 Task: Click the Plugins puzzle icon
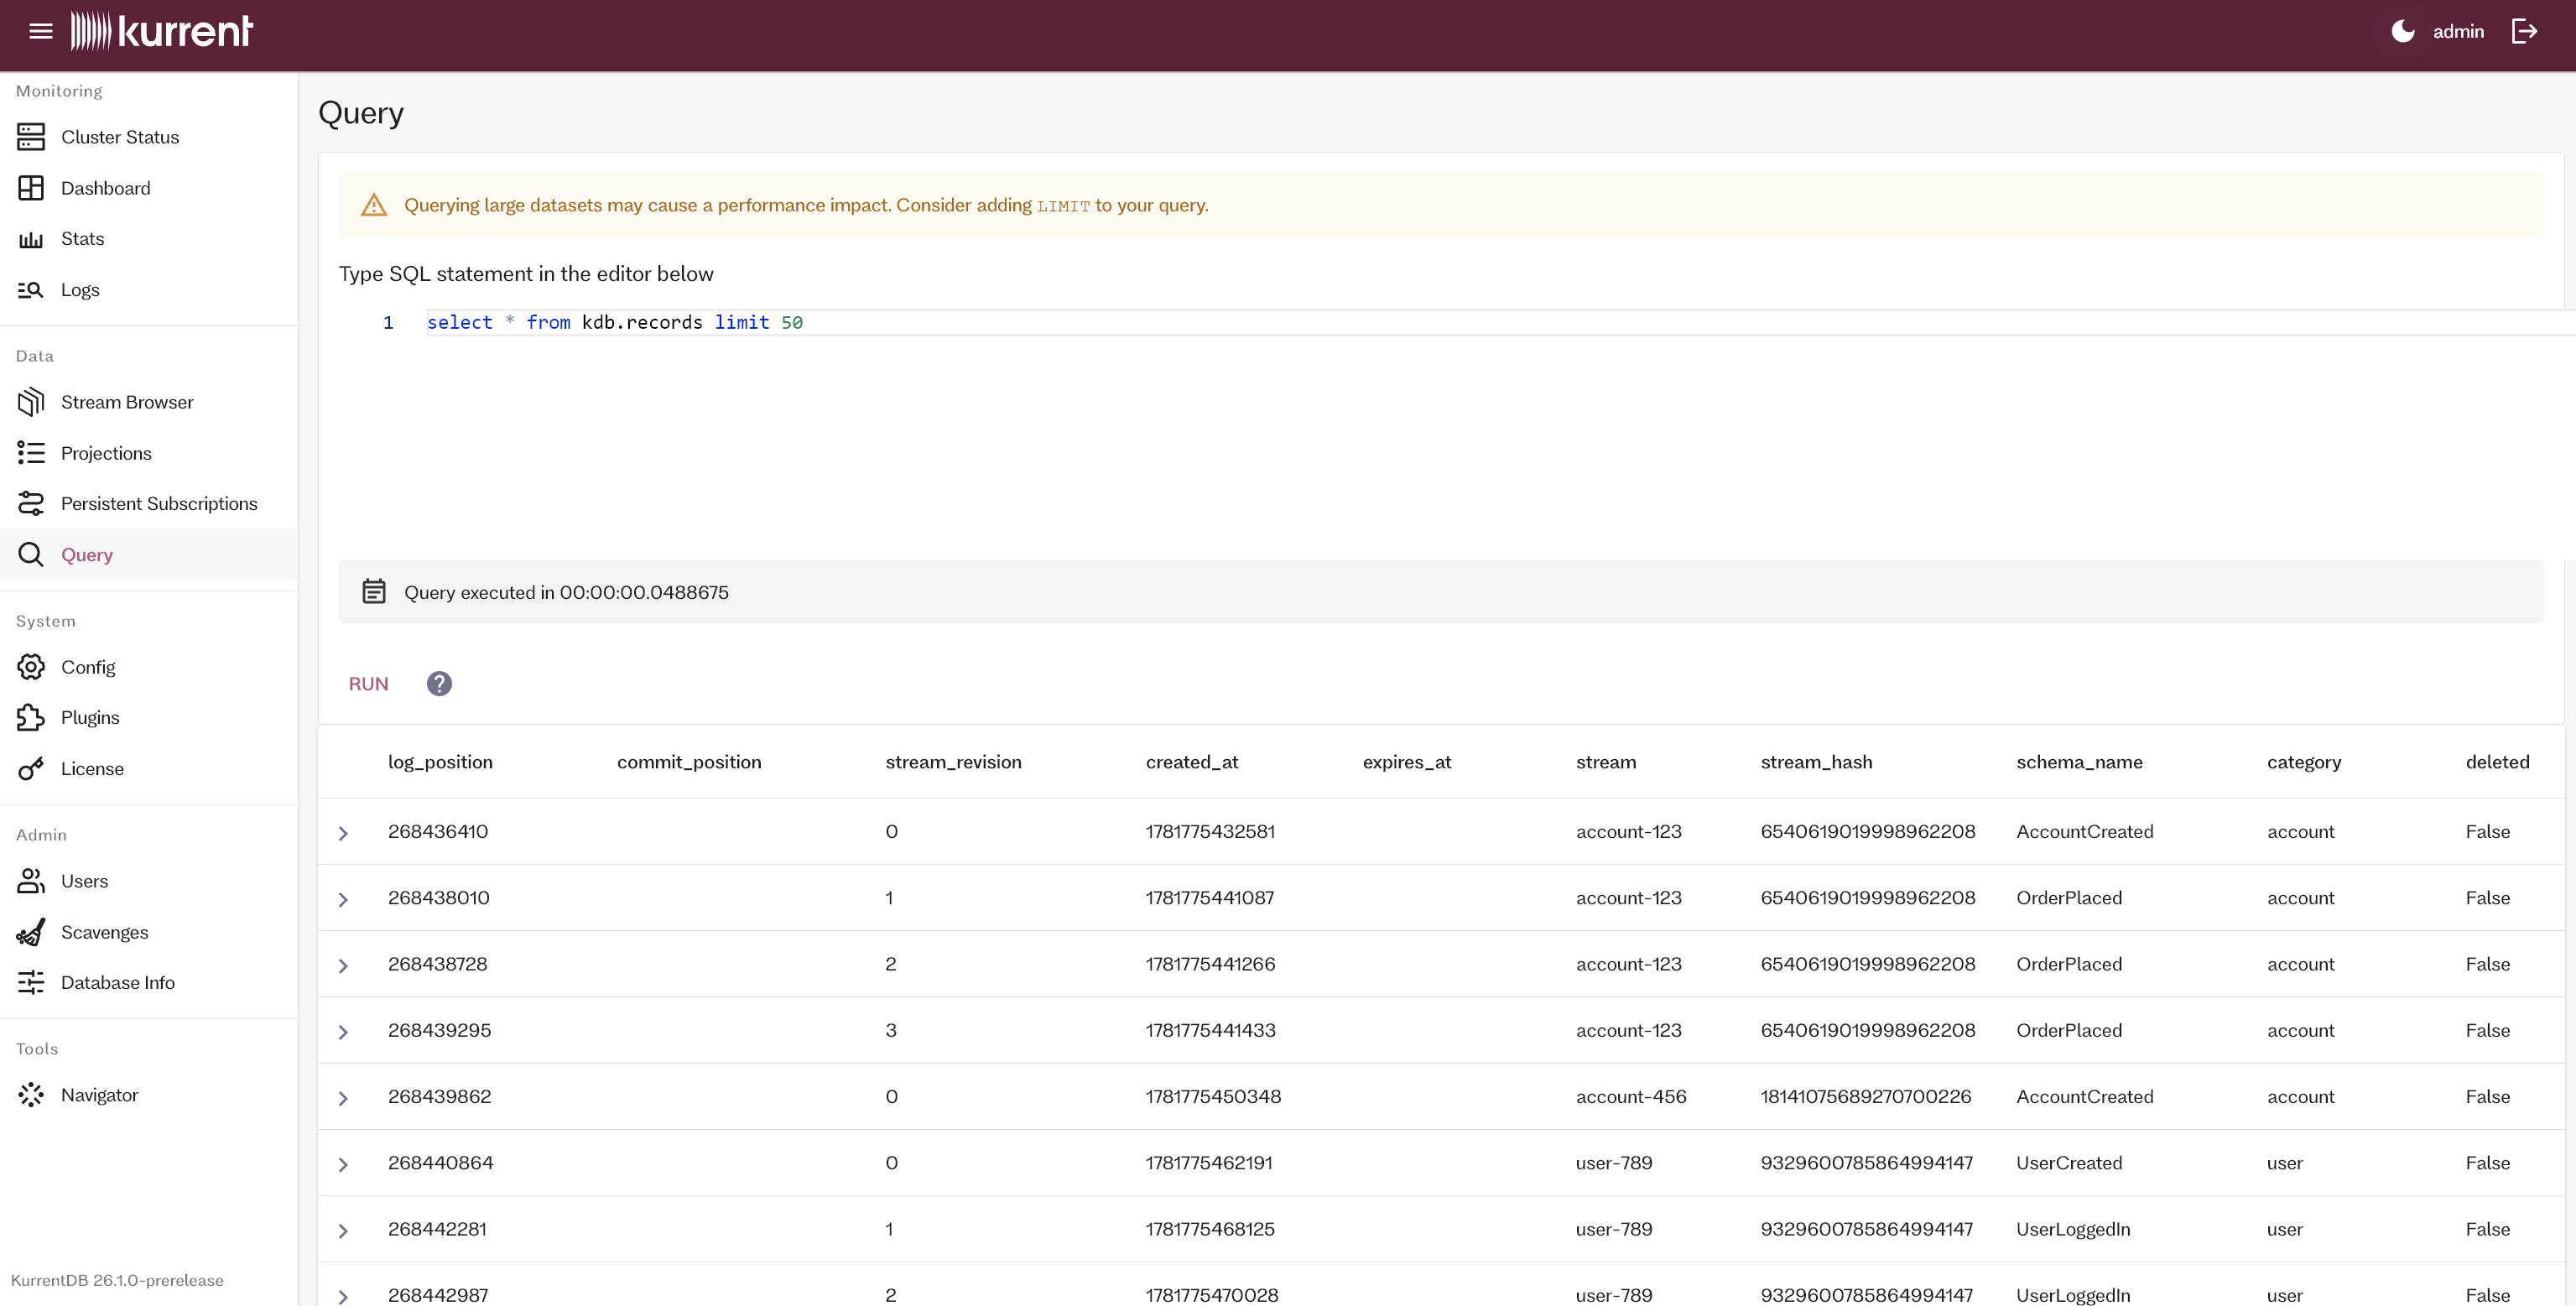tap(31, 718)
